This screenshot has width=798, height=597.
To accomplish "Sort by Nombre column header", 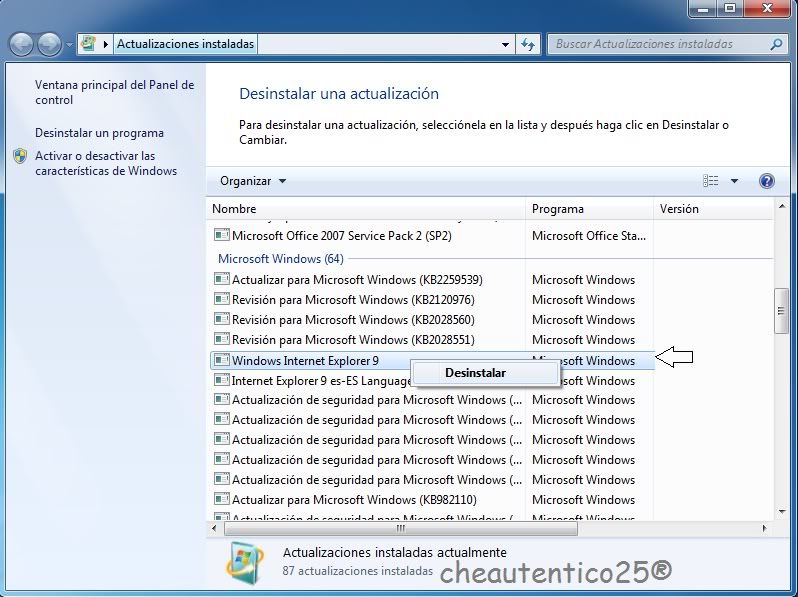I will click(365, 209).
